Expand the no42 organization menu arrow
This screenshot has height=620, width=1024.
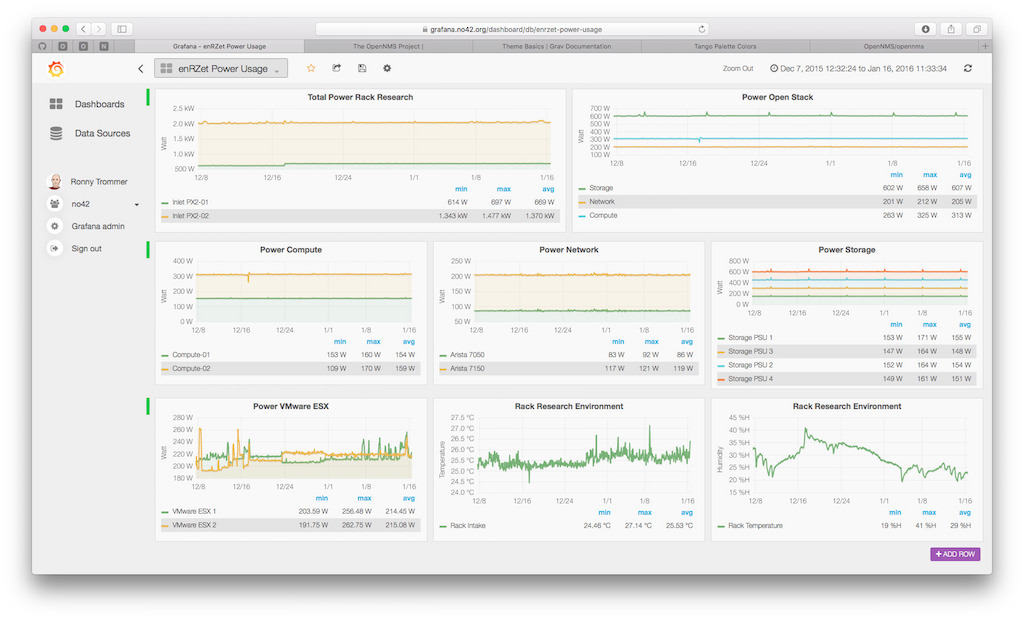[136, 204]
